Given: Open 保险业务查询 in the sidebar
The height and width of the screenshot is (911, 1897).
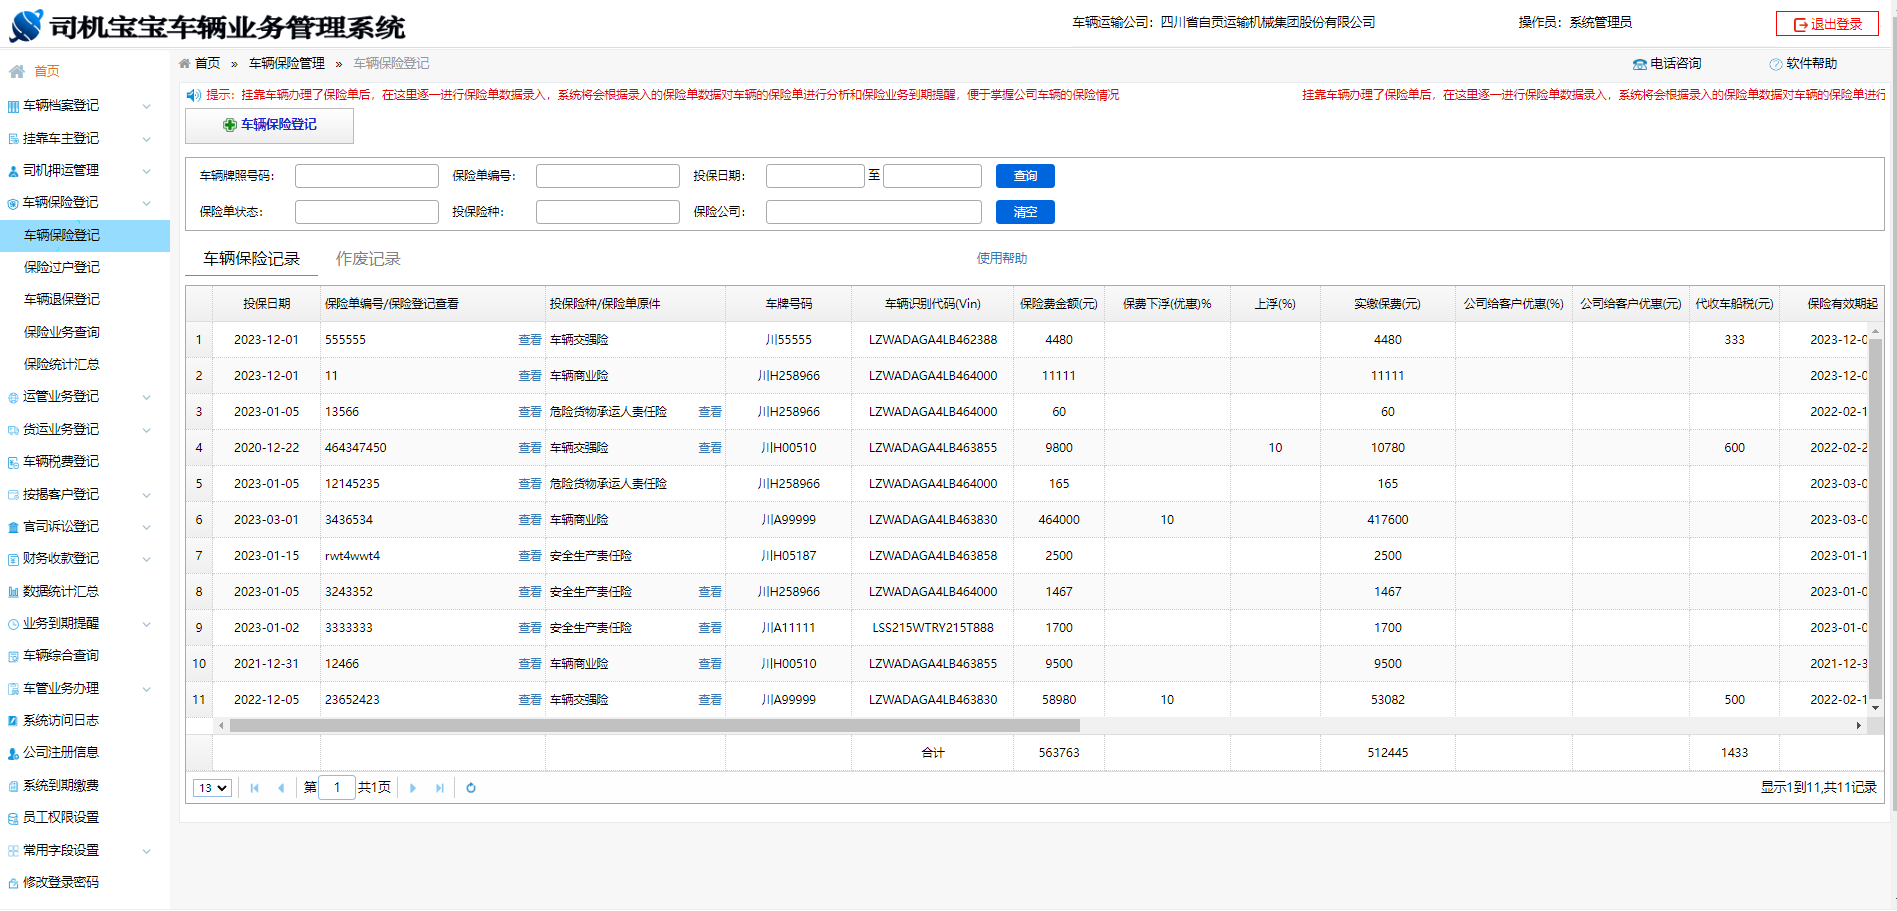Looking at the screenshot, I should [62, 332].
